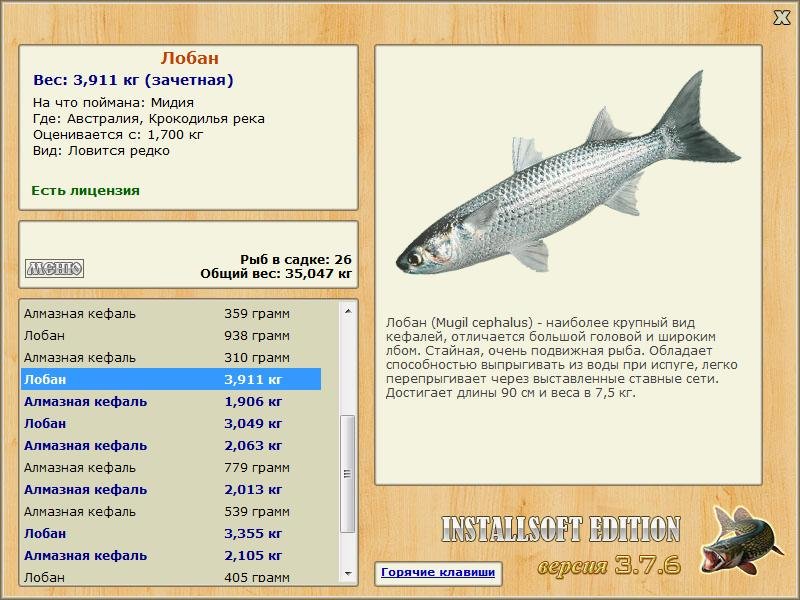Click Где: Австралия, Крокодилья река line

[148, 119]
